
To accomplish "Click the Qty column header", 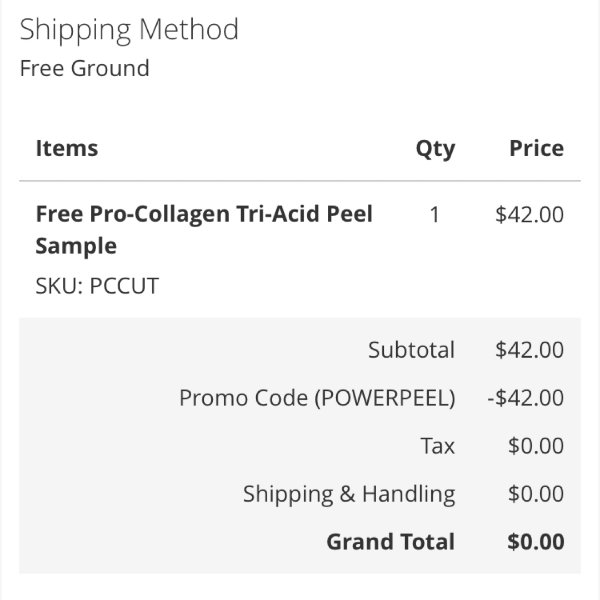I will point(435,149).
